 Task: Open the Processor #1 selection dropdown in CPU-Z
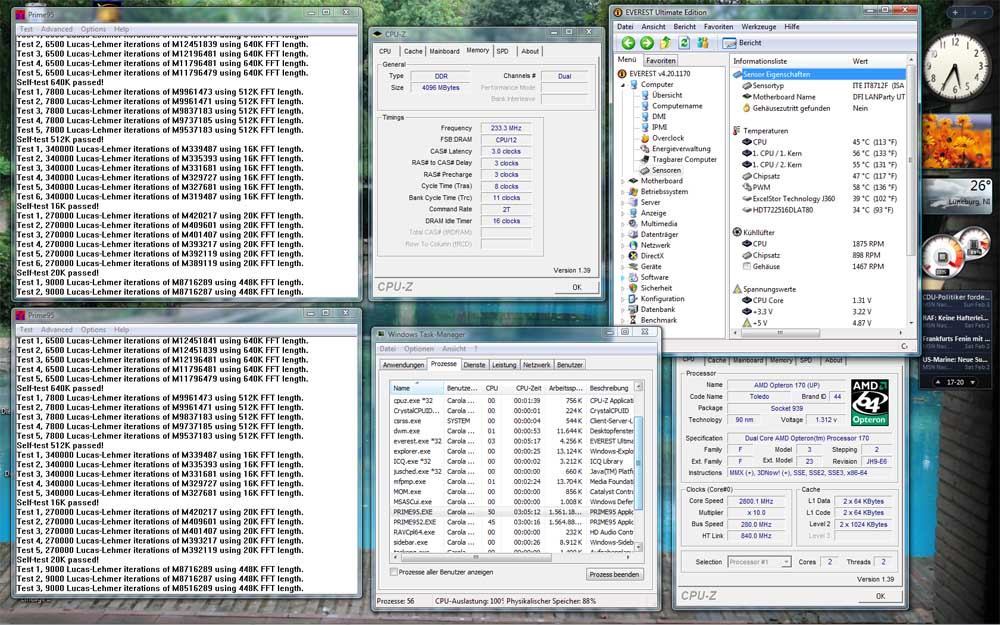pyautogui.click(x=759, y=562)
